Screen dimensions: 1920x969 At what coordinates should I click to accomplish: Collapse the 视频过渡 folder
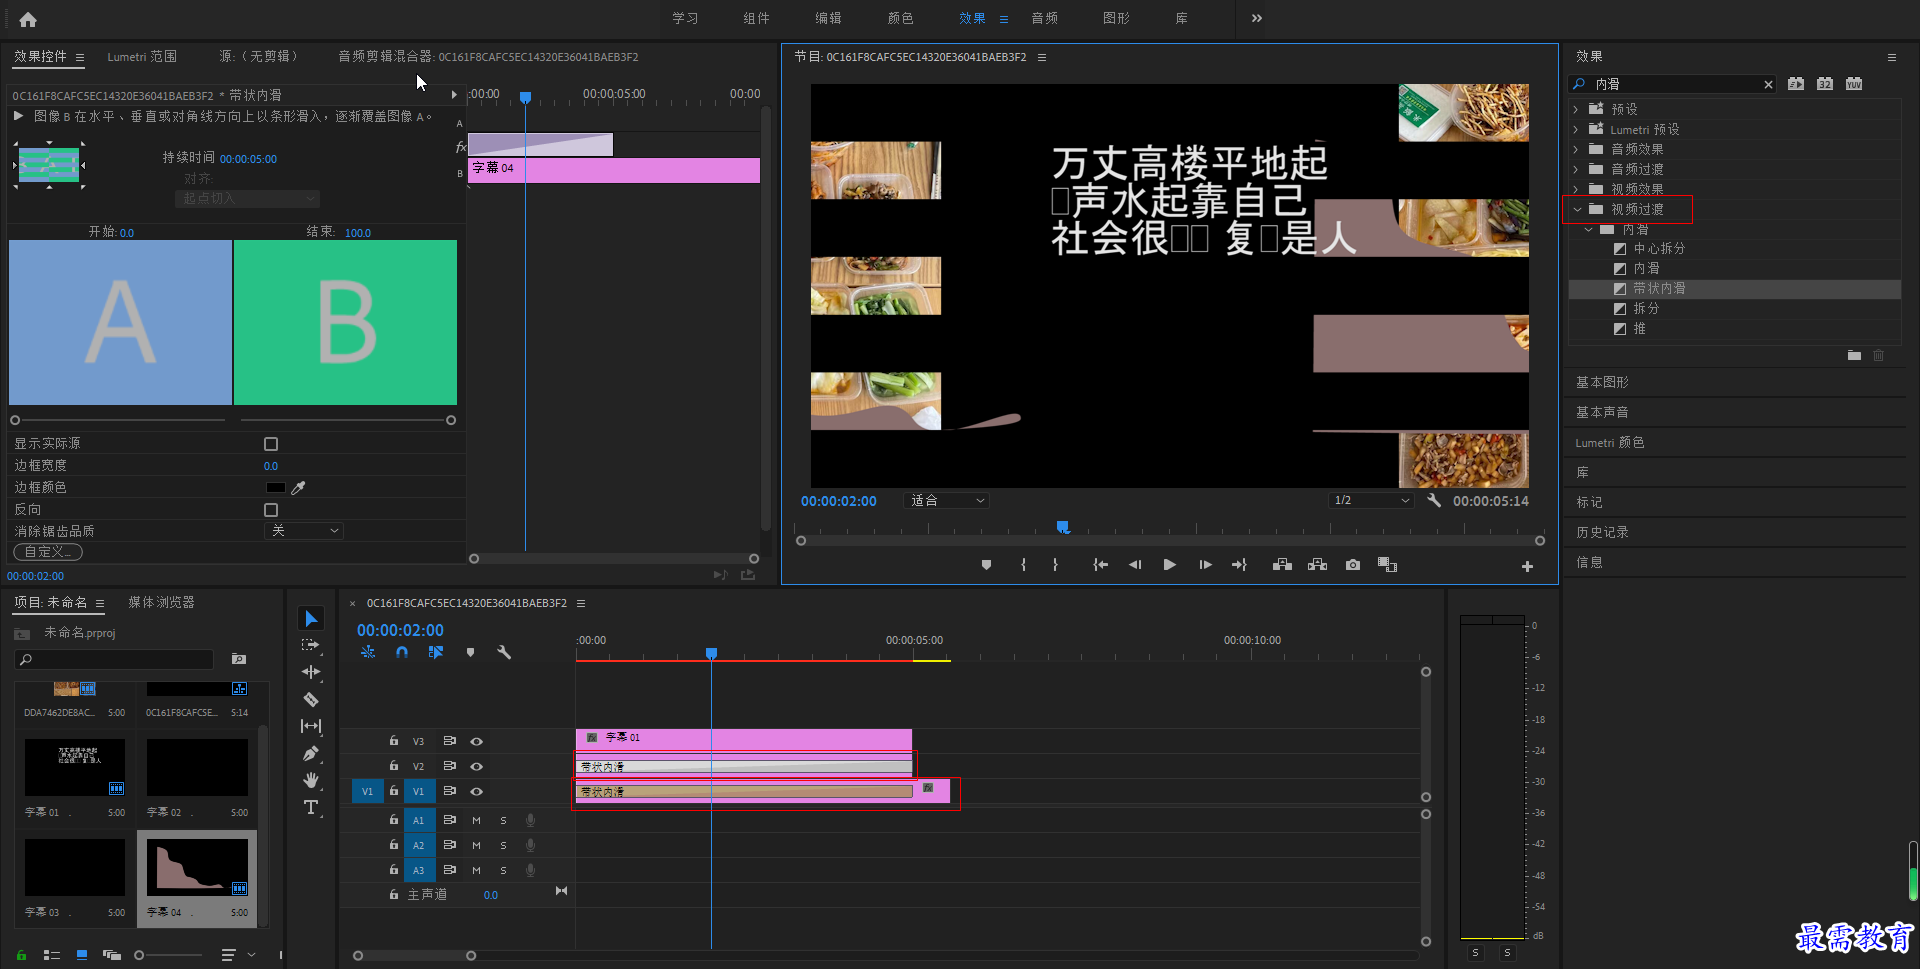[1577, 209]
